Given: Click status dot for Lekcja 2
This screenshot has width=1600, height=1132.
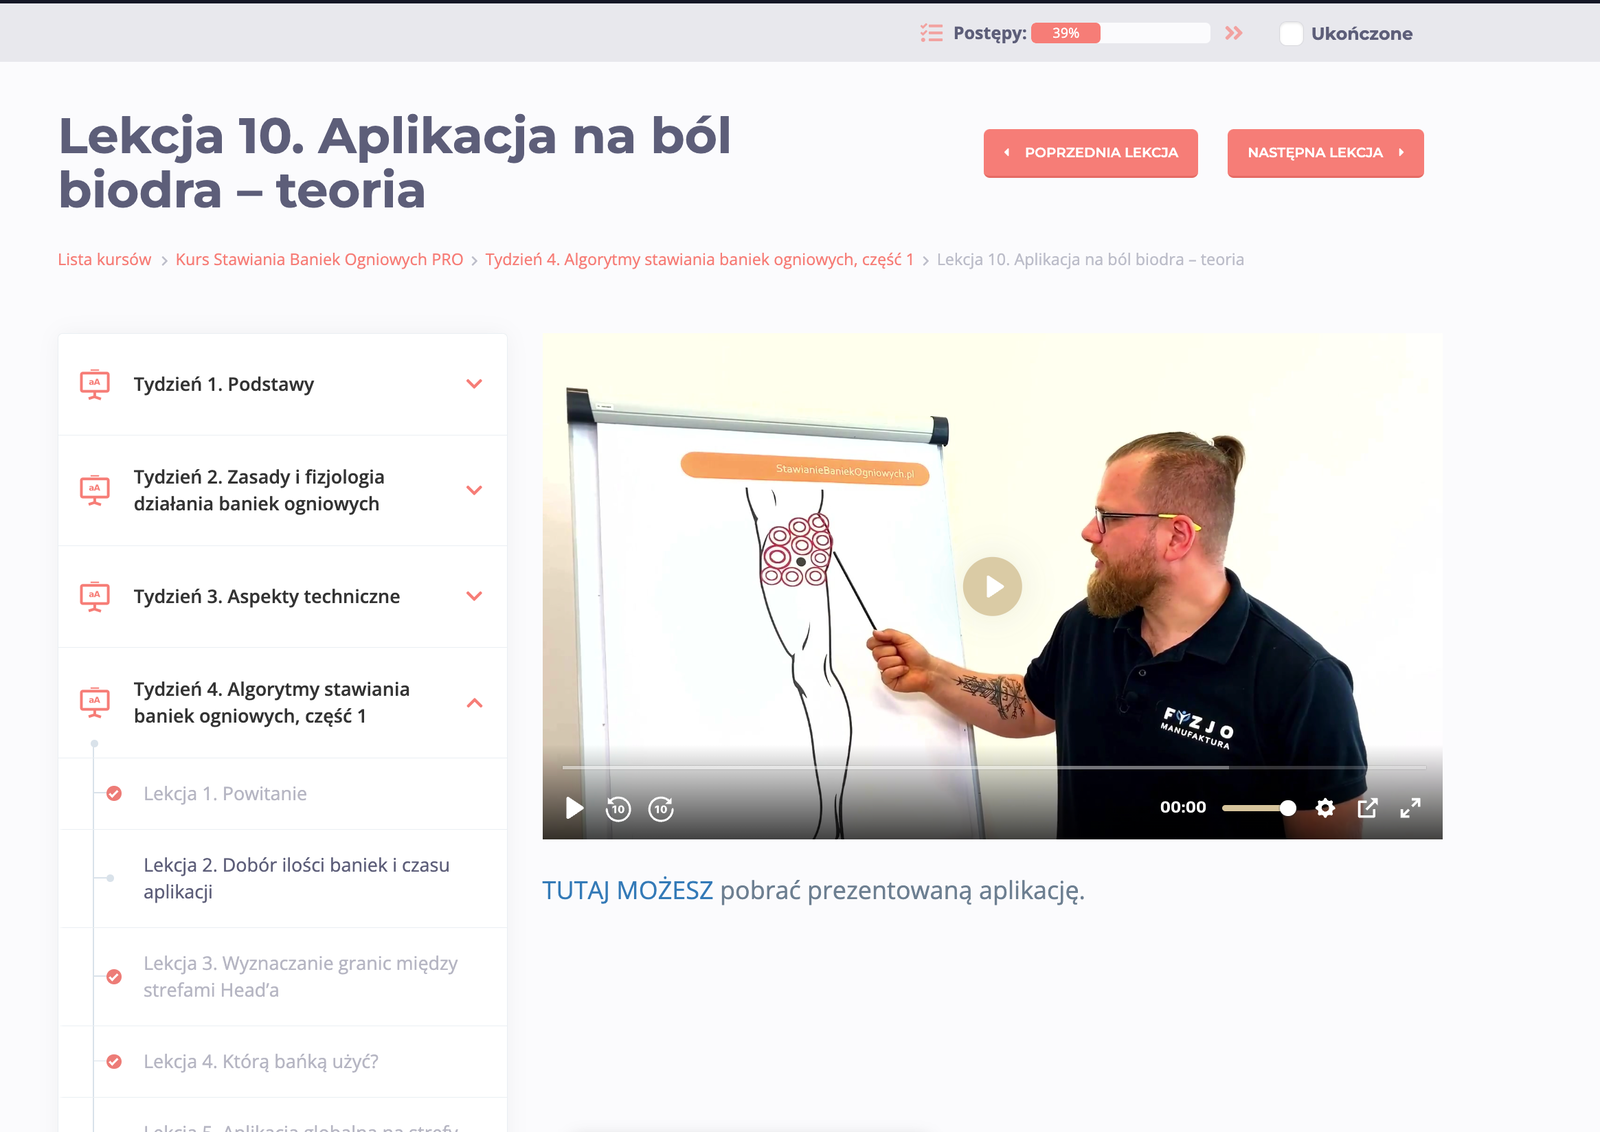Looking at the screenshot, I should [x=110, y=878].
